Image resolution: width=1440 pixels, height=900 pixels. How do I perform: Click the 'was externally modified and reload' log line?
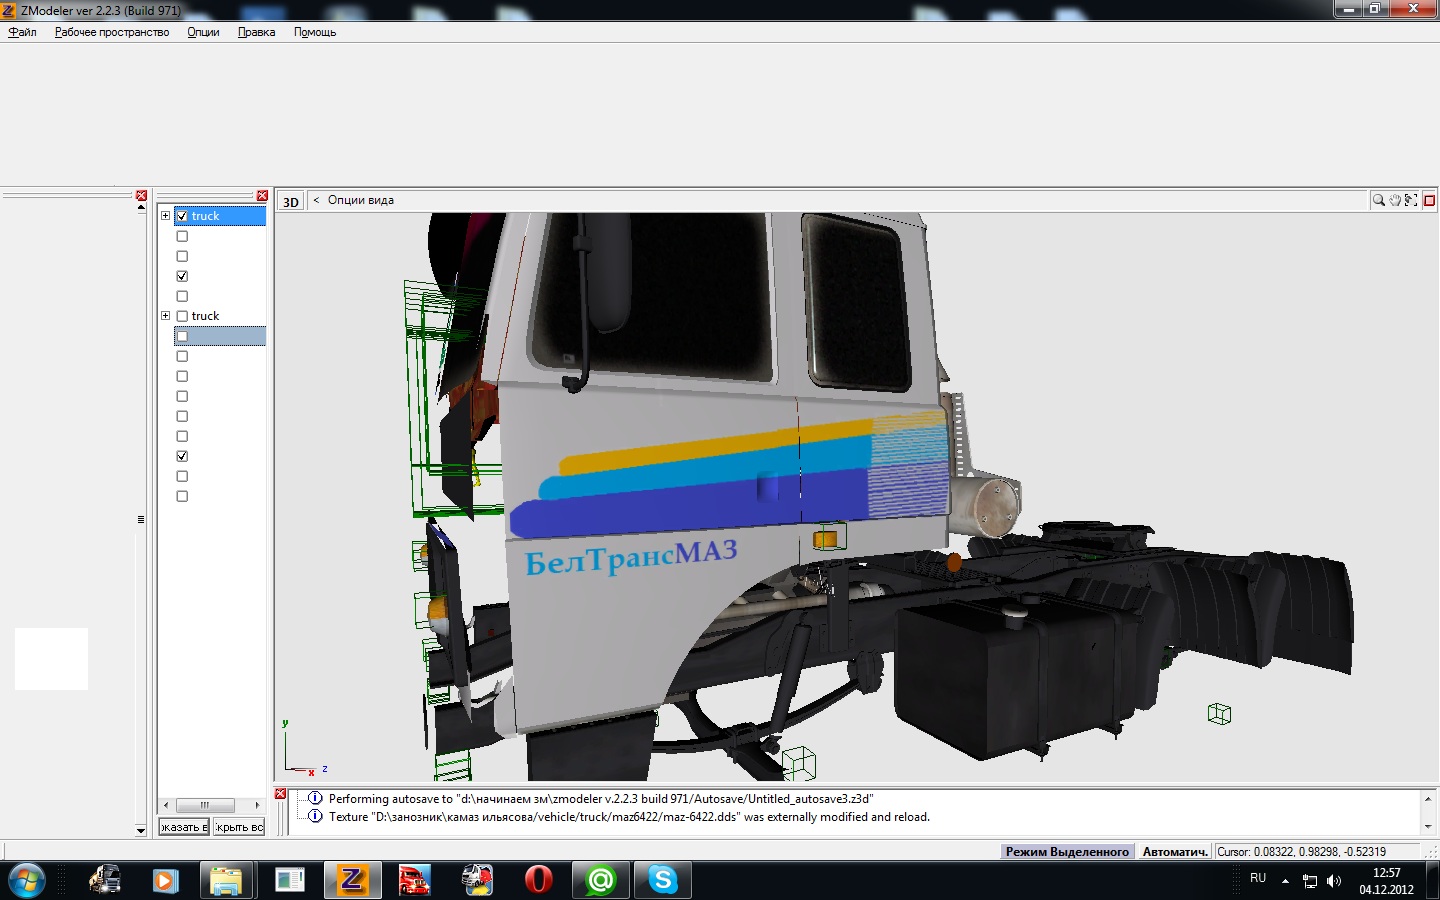click(x=629, y=817)
